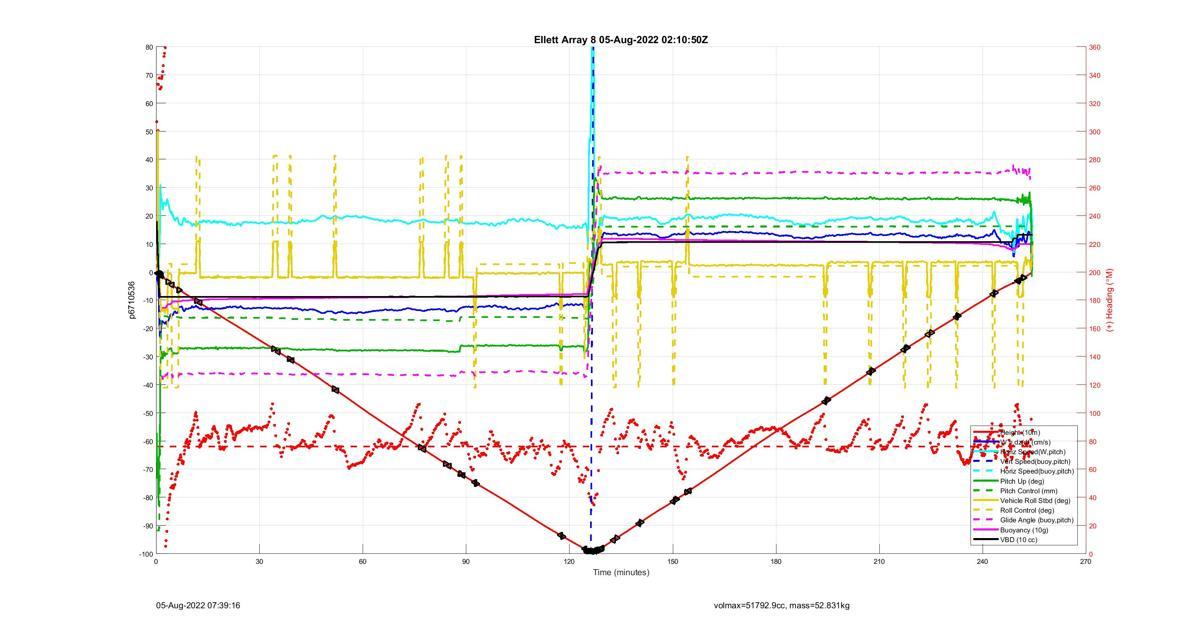Image resolution: width=1200 pixels, height=622 pixels.
Task: Click legend entry 'Horiz Speed(buoy,pitch)'
Action: coord(1037,471)
